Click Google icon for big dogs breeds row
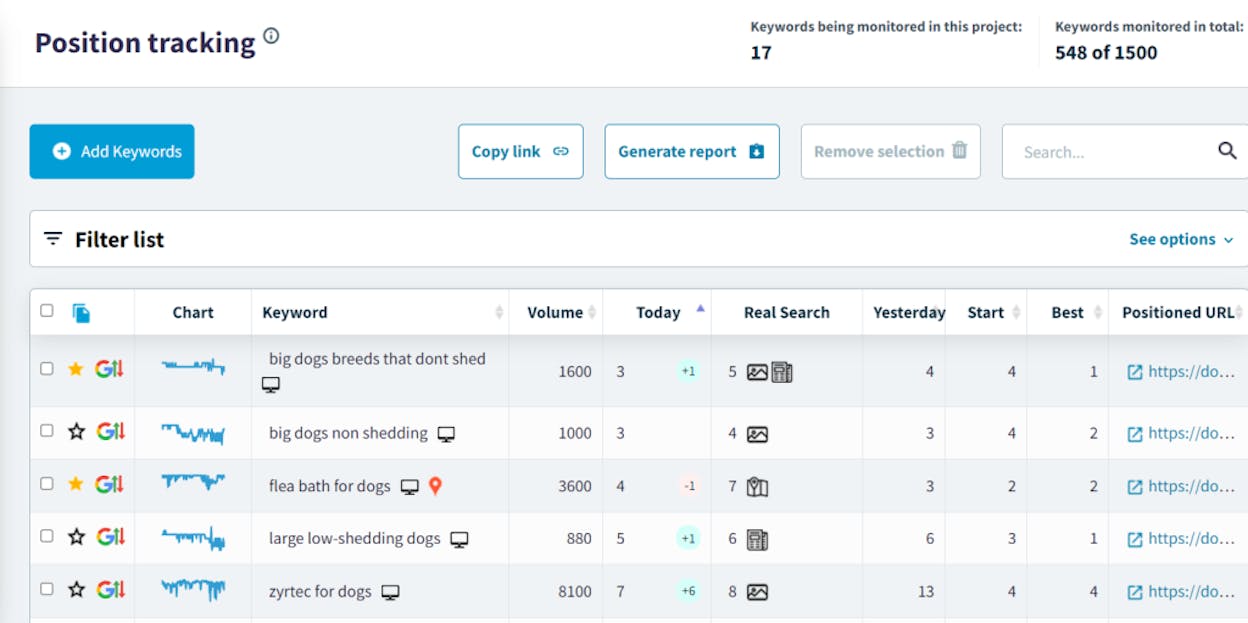The width and height of the screenshot is (1248, 623). 110,369
